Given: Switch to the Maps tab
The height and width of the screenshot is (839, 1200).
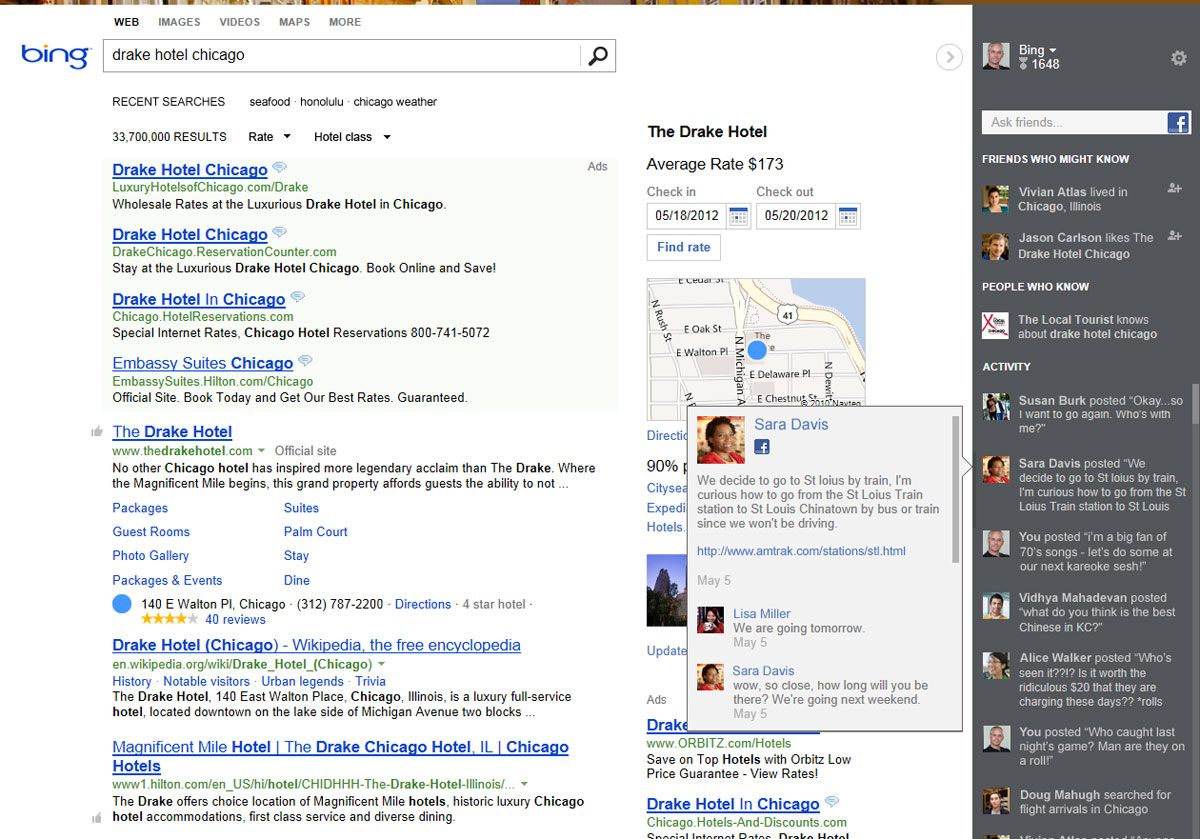Looking at the screenshot, I should point(294,22).
